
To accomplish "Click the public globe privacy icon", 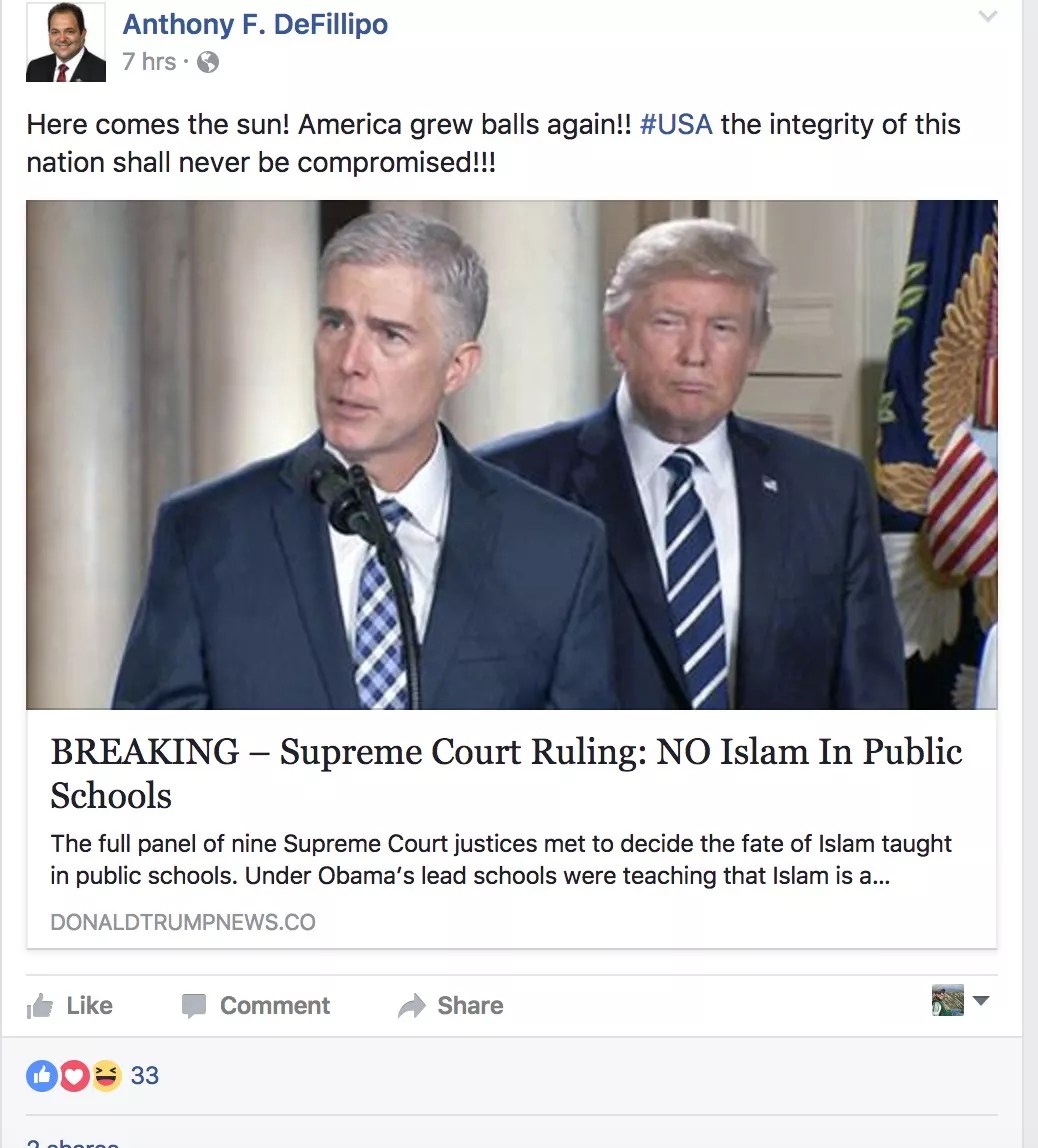I will click(208, 62).
